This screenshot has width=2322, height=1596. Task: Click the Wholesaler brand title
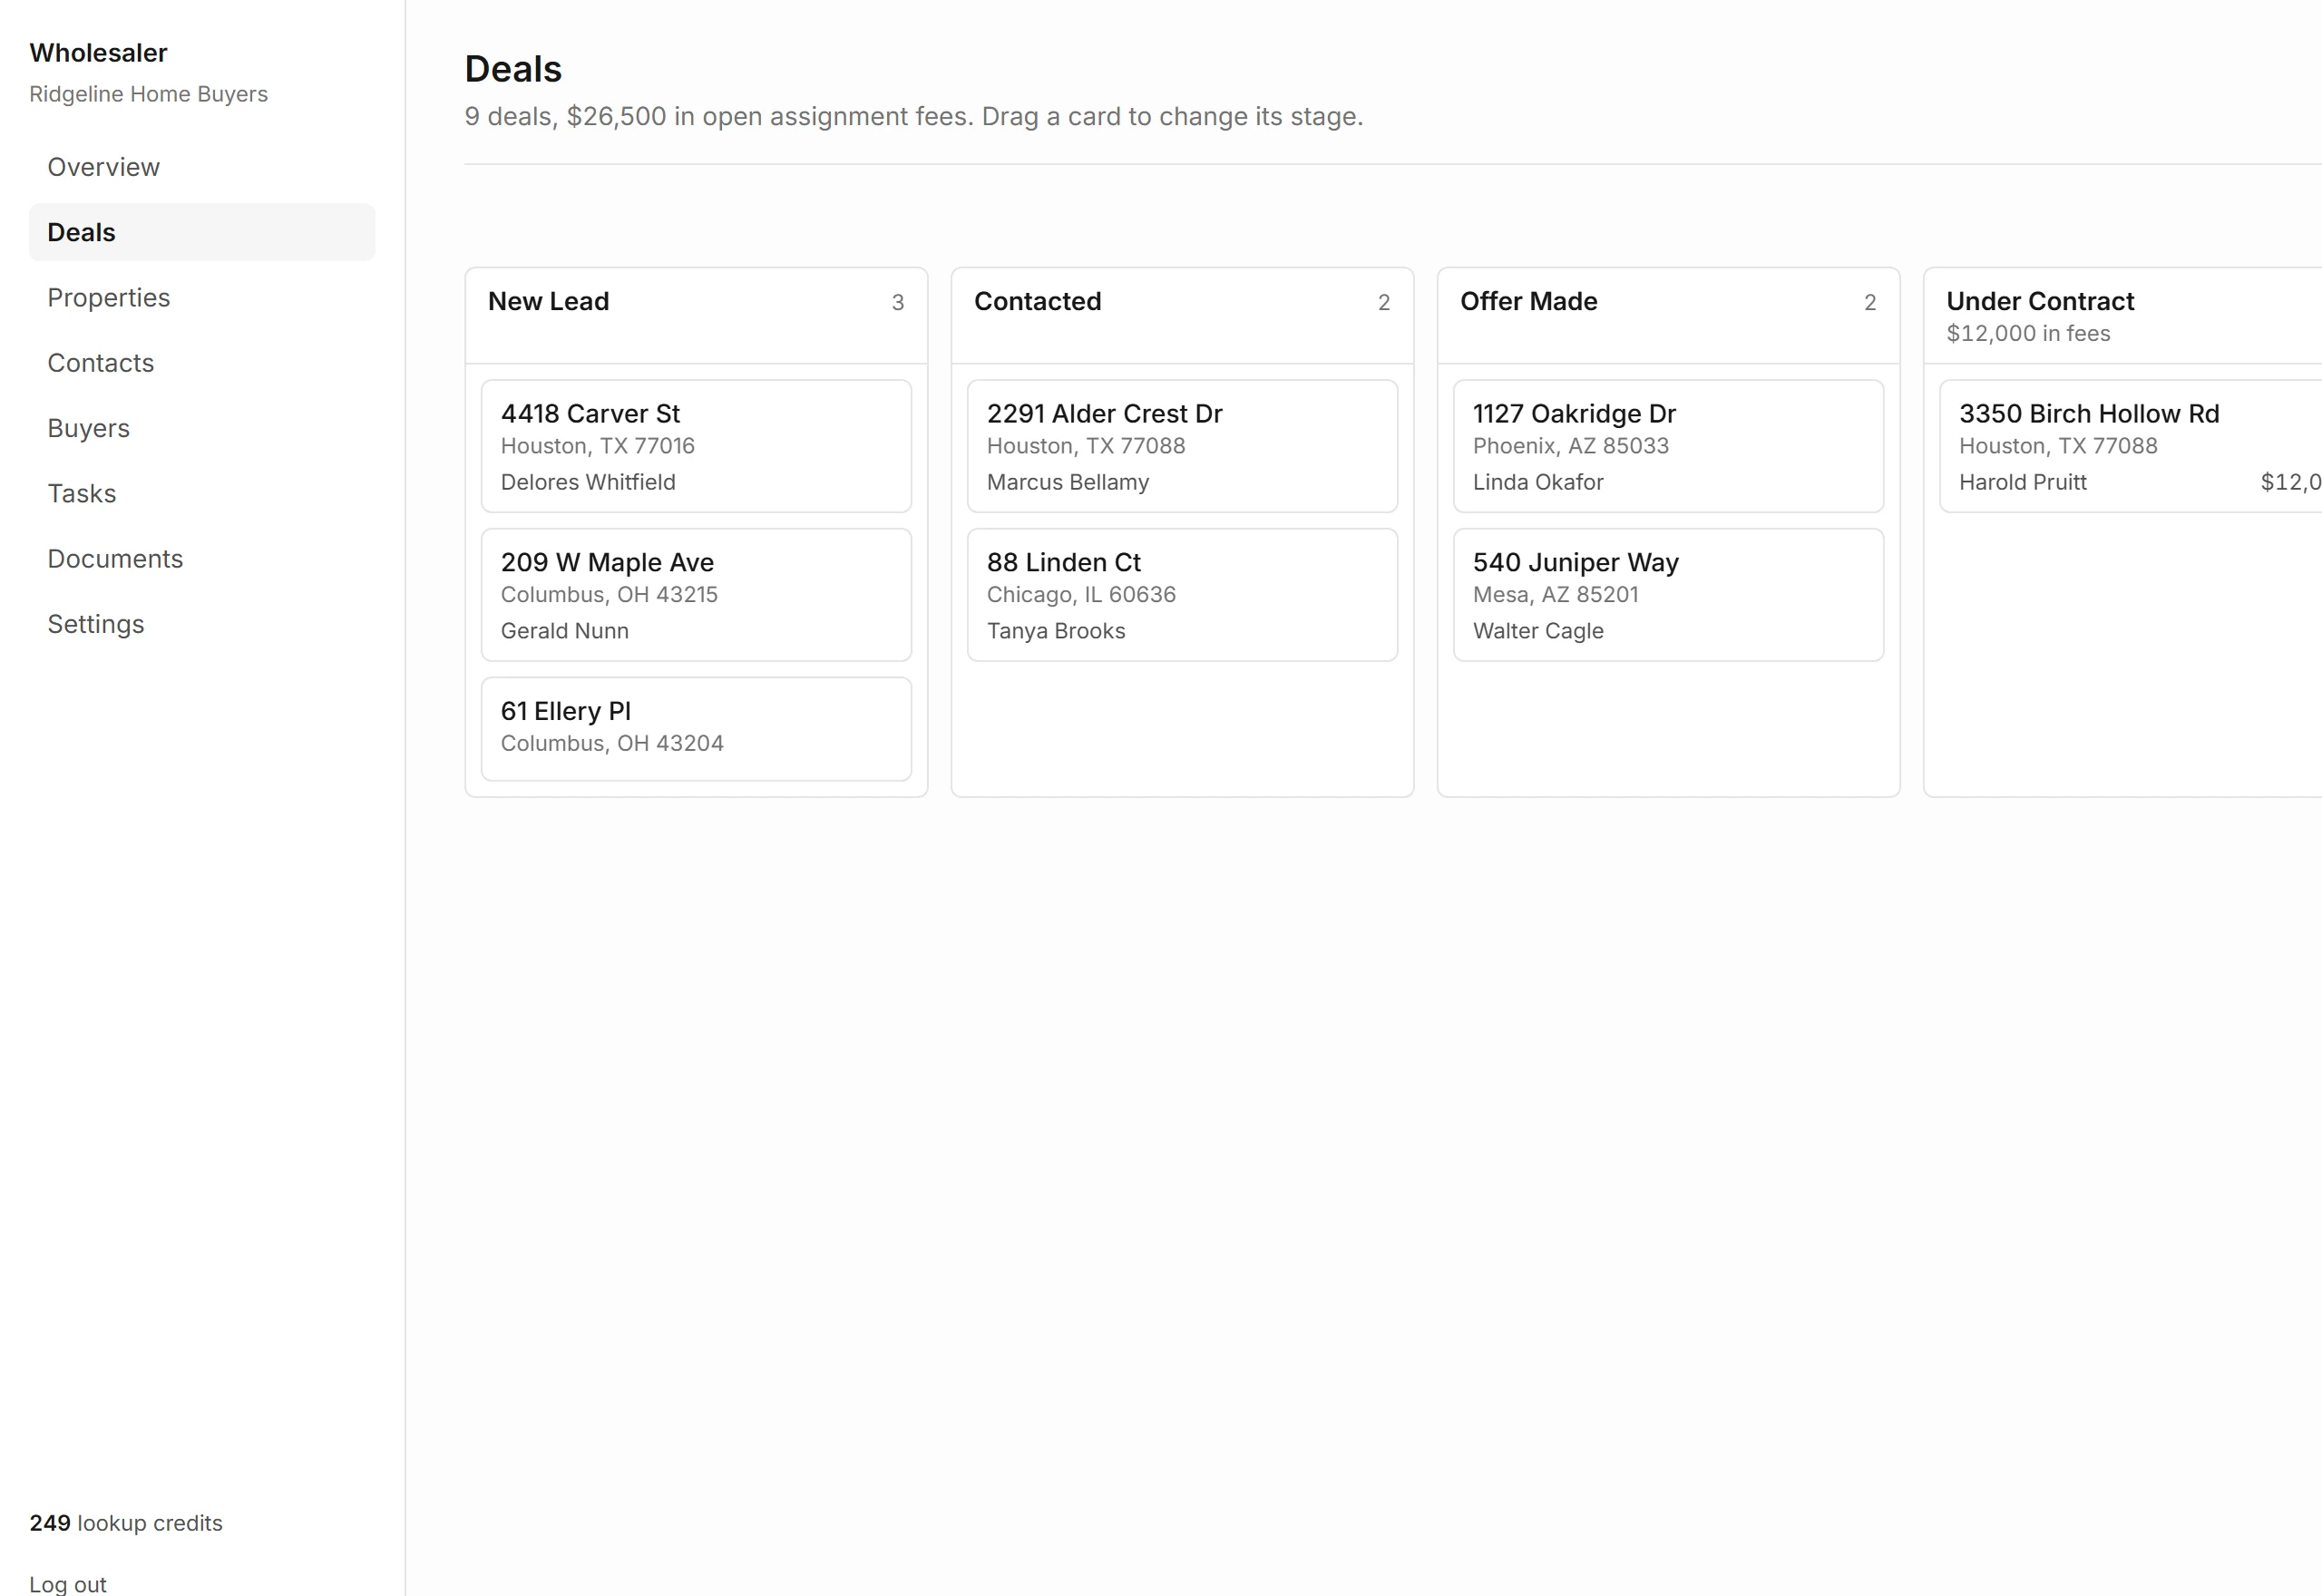98,53
